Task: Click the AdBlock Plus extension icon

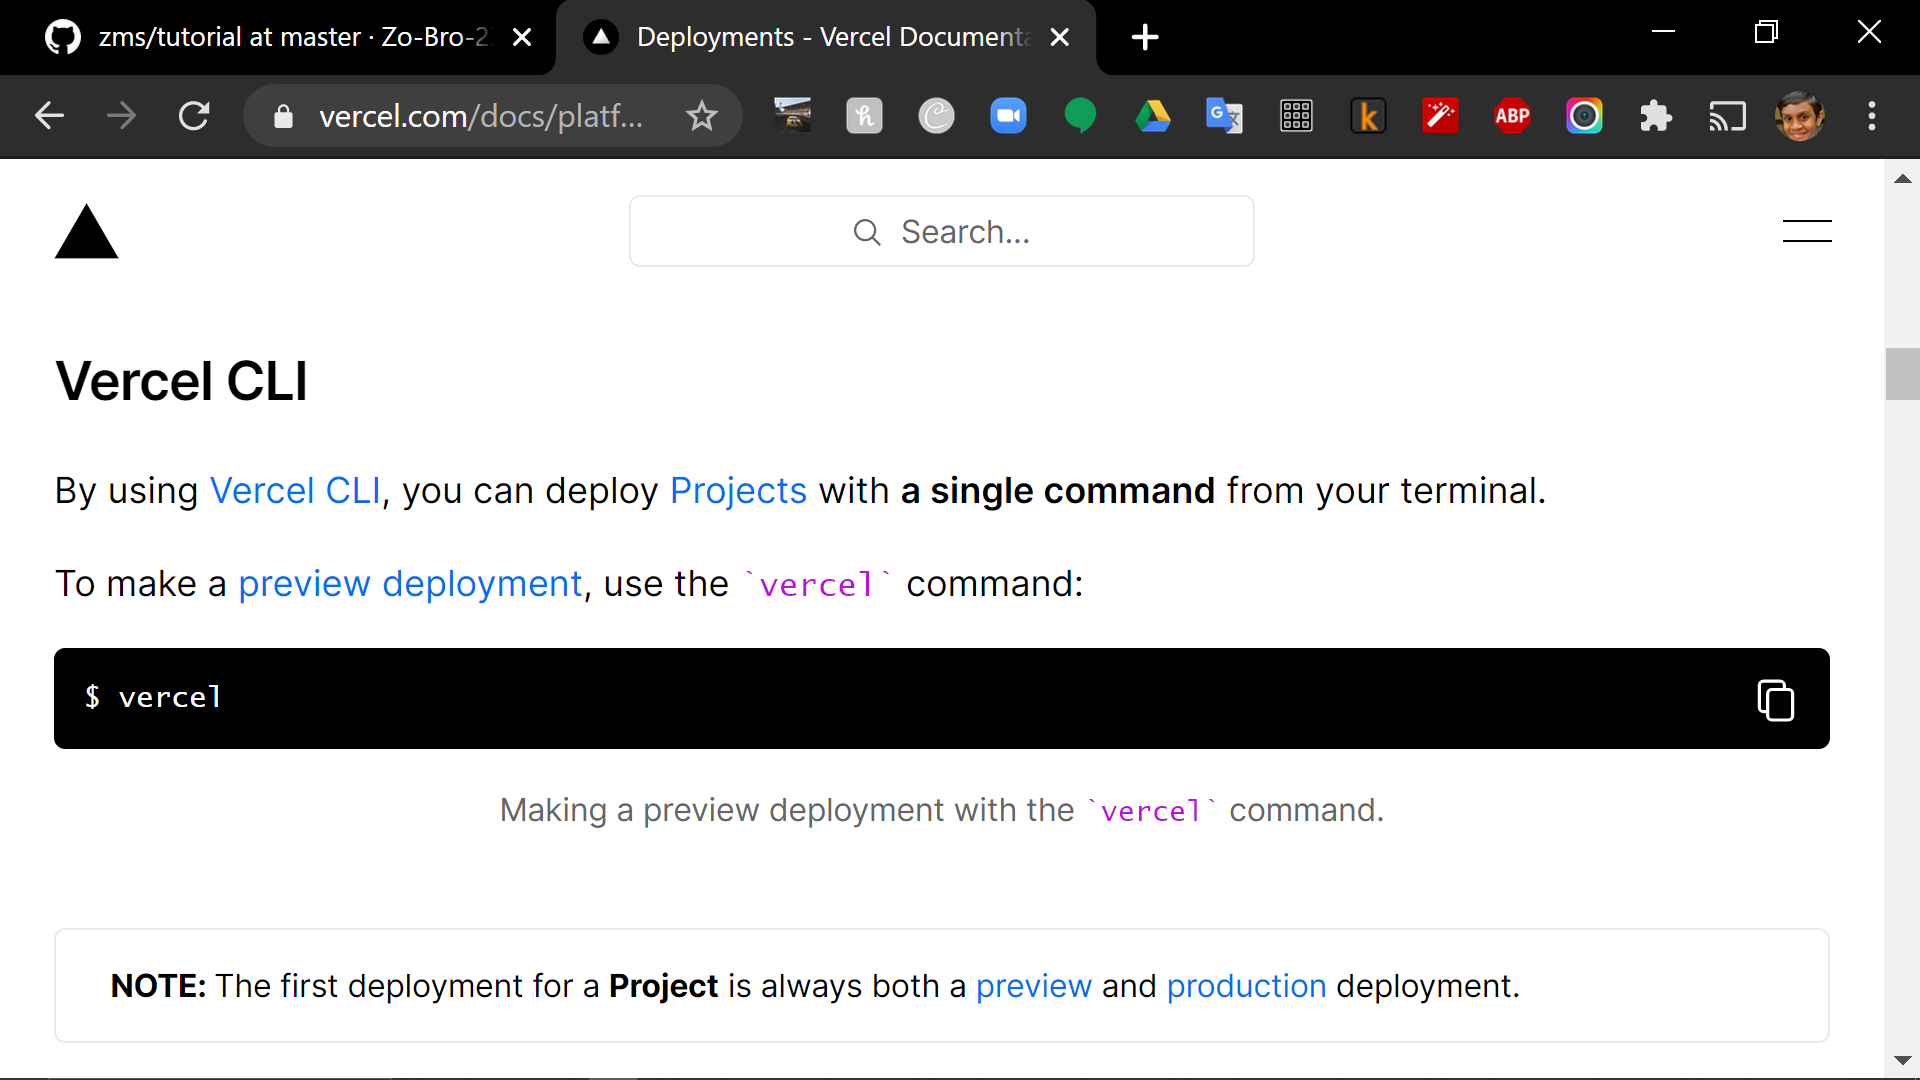Action: pyautogui.click(x=1512, y=116)
